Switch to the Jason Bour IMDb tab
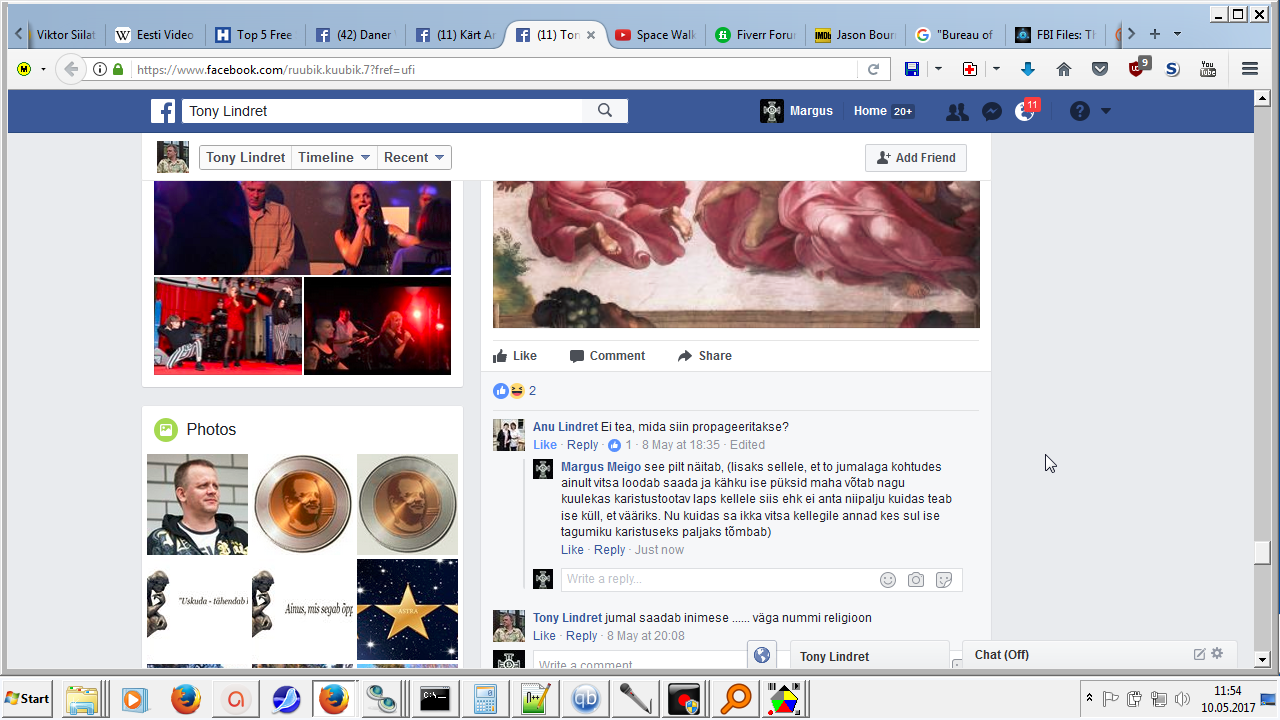 [855, 35]
